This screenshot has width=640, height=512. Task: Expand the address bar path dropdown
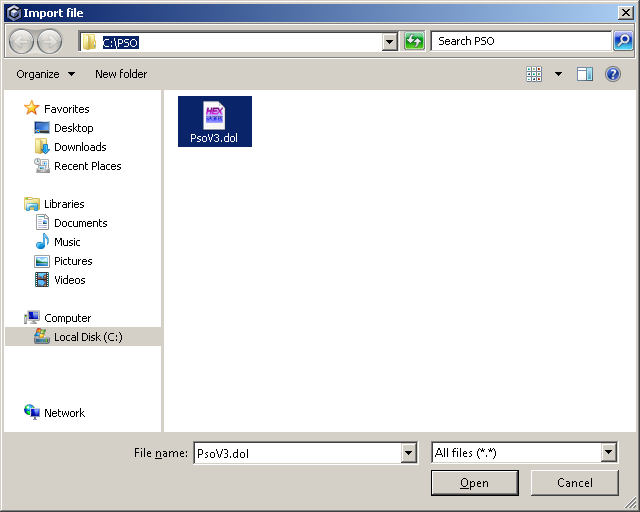tap(390, 42)
